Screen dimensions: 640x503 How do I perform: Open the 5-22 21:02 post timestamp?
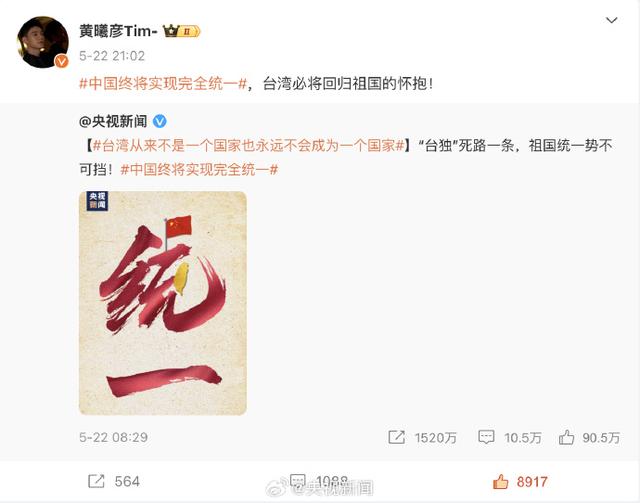point(112,56)
